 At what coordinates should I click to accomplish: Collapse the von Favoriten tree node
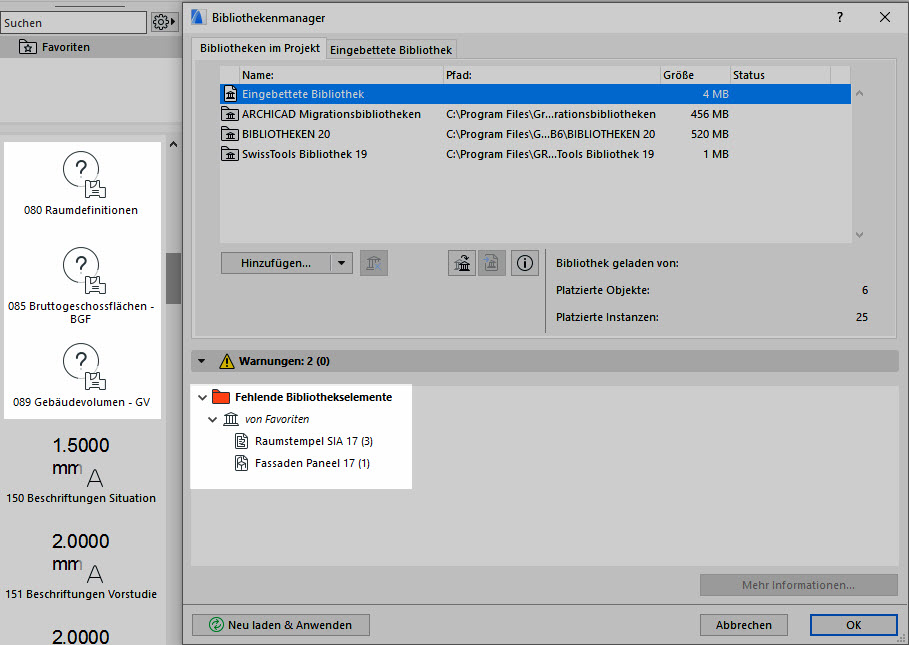coord(213,420)
